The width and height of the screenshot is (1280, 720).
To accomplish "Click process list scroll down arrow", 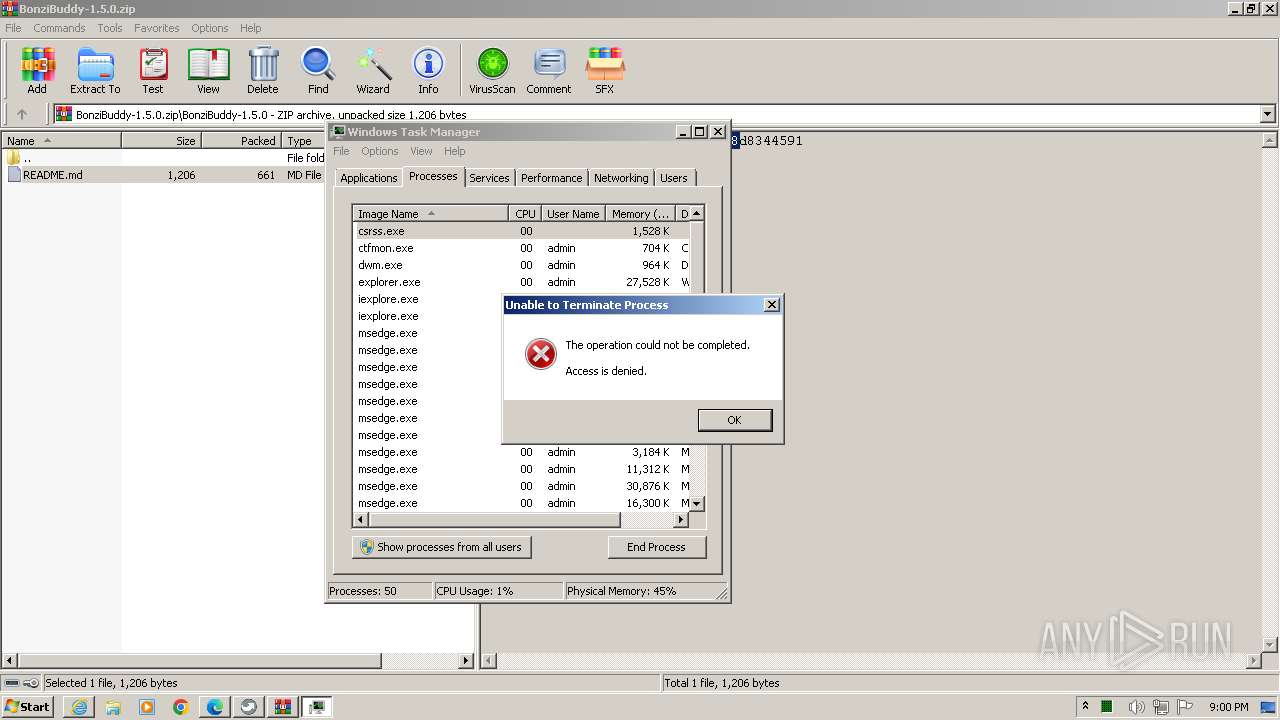I will point(697,503).
